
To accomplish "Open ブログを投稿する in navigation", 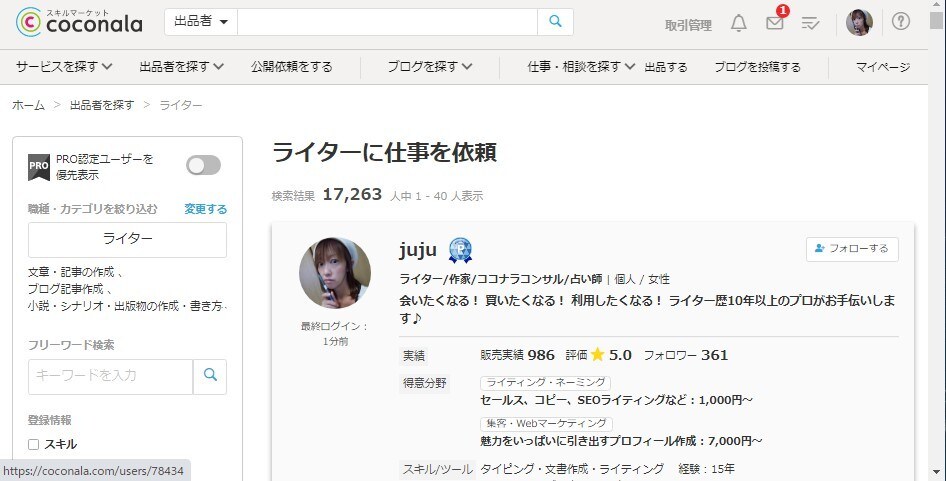I will tap(758, 66).
